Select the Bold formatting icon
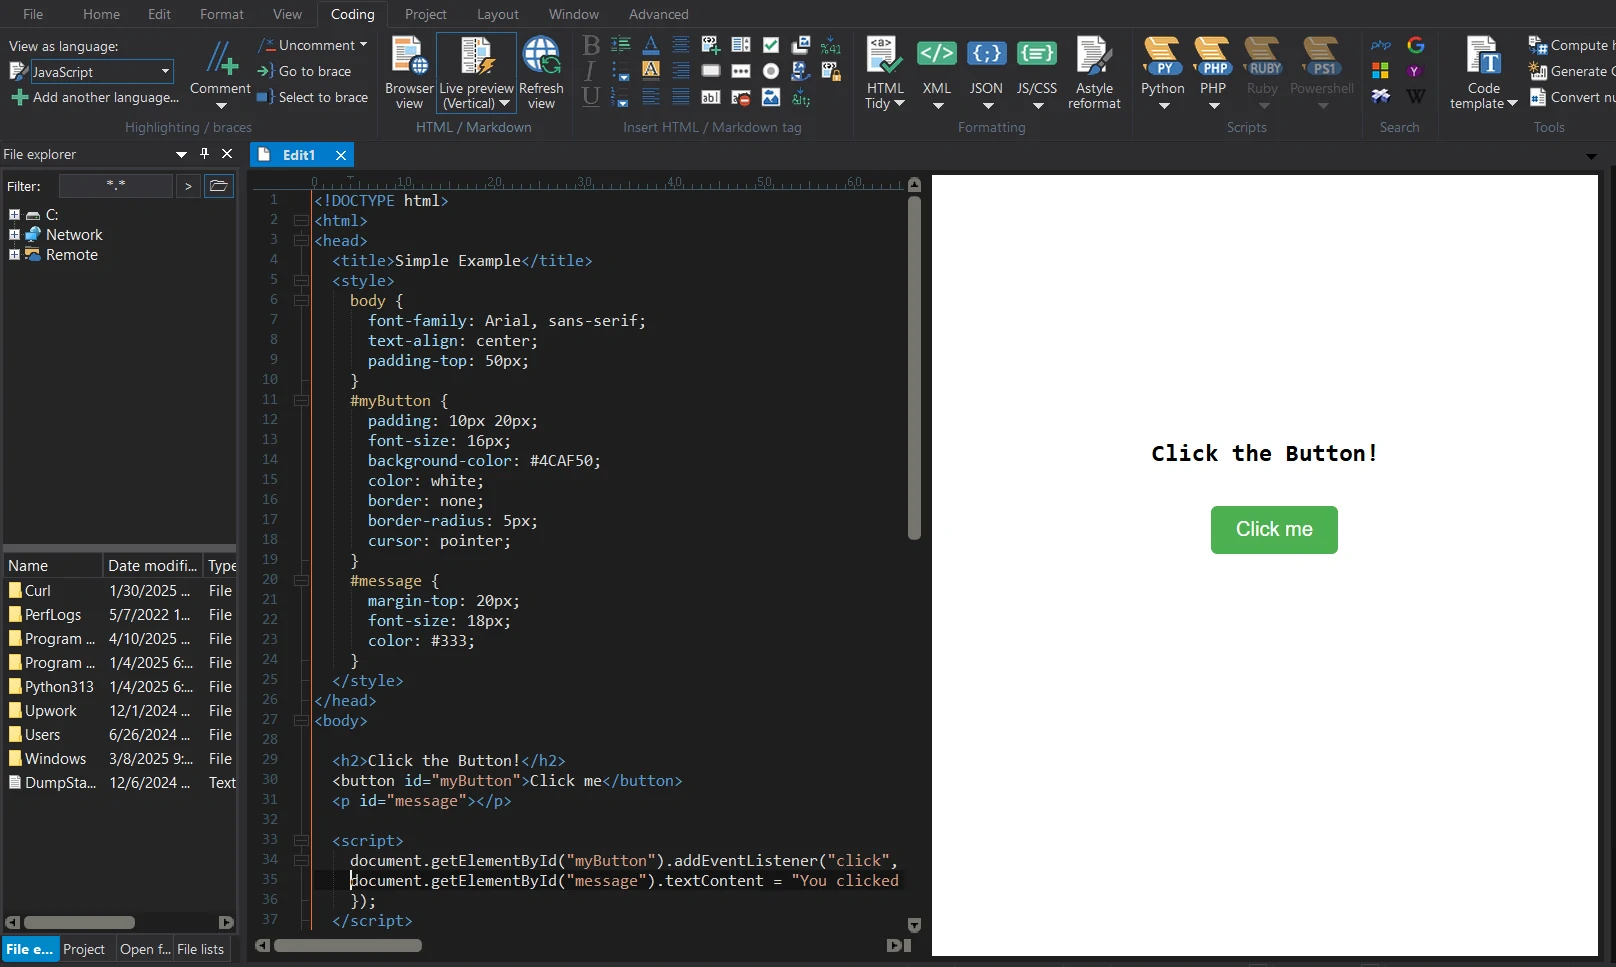This screenshot has width=1616, height=967. coord(590,45)
